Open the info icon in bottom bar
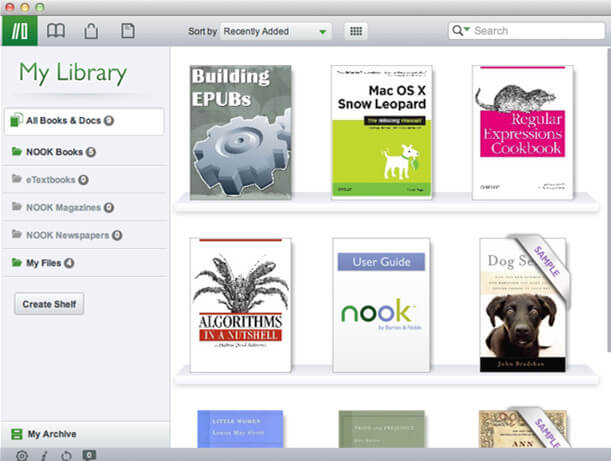The width and height of the screenshot is (611, 461). (44, 455)
